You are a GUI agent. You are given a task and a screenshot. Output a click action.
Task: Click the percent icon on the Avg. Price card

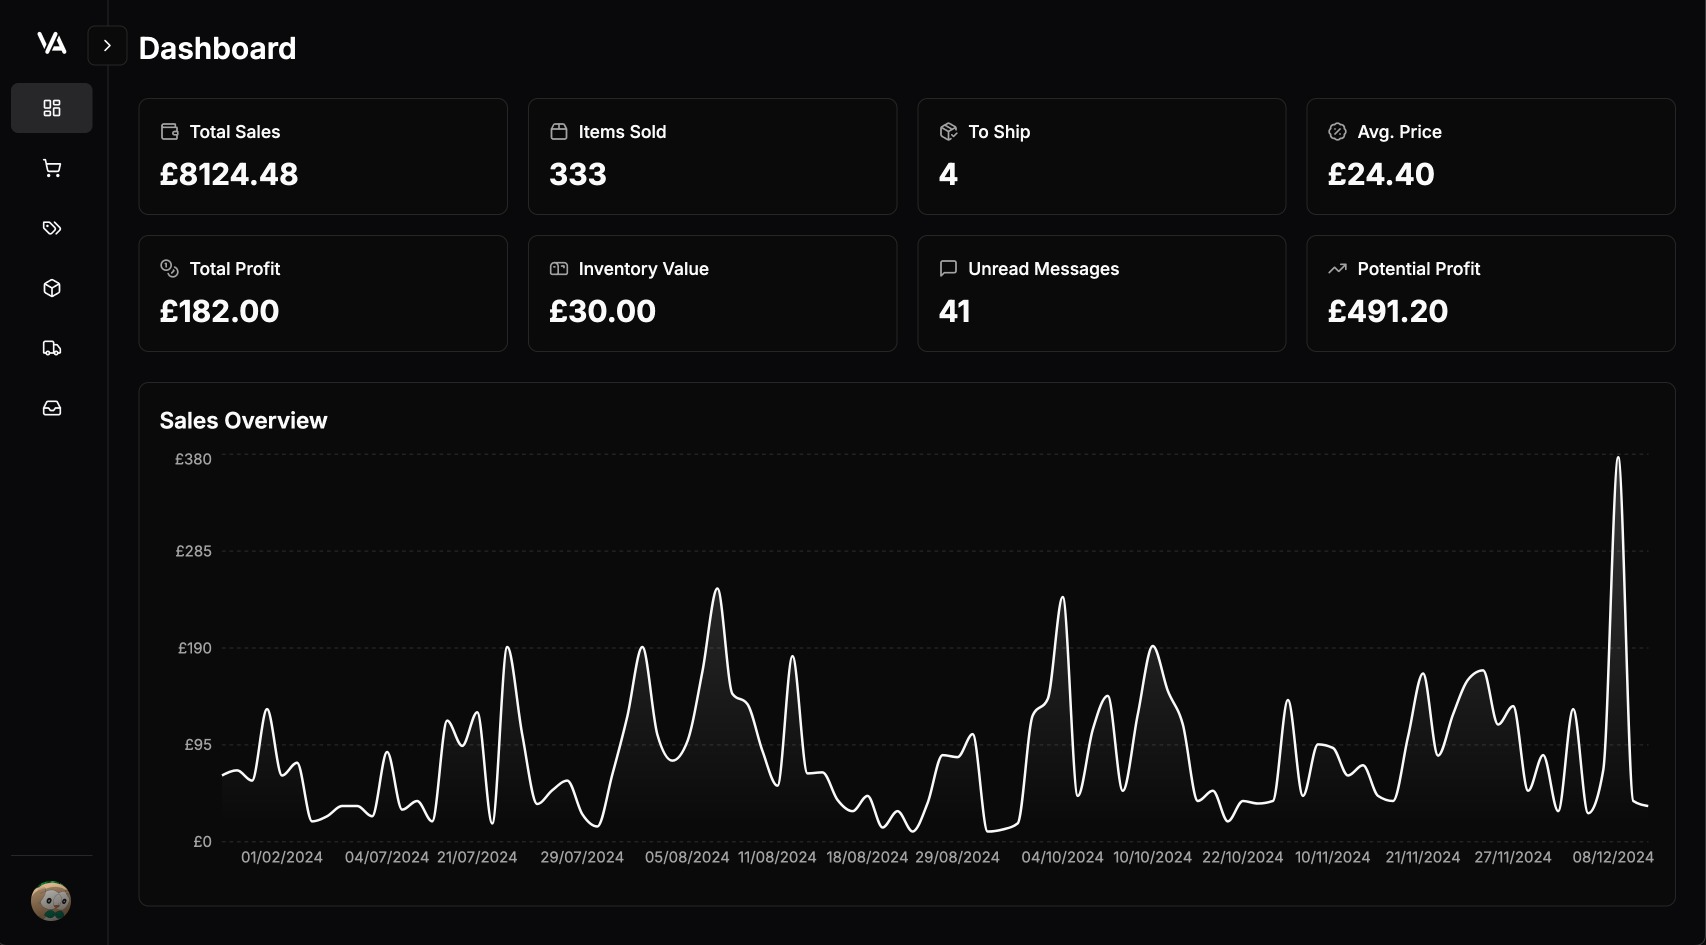[x=1336, y=130]
